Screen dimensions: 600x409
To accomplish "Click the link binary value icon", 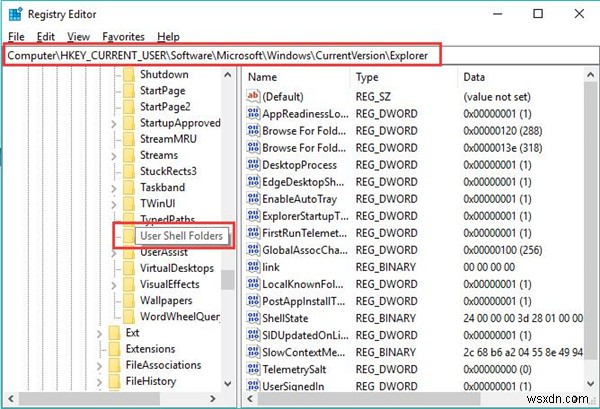I will tap(253, 267).
